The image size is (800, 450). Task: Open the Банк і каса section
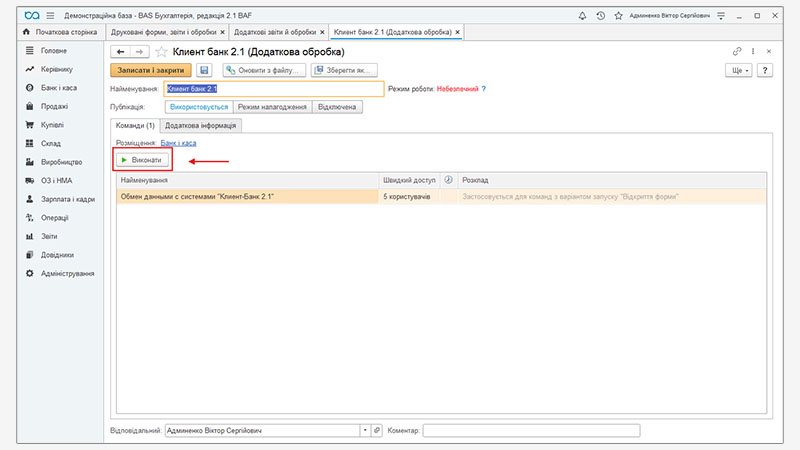57,89
